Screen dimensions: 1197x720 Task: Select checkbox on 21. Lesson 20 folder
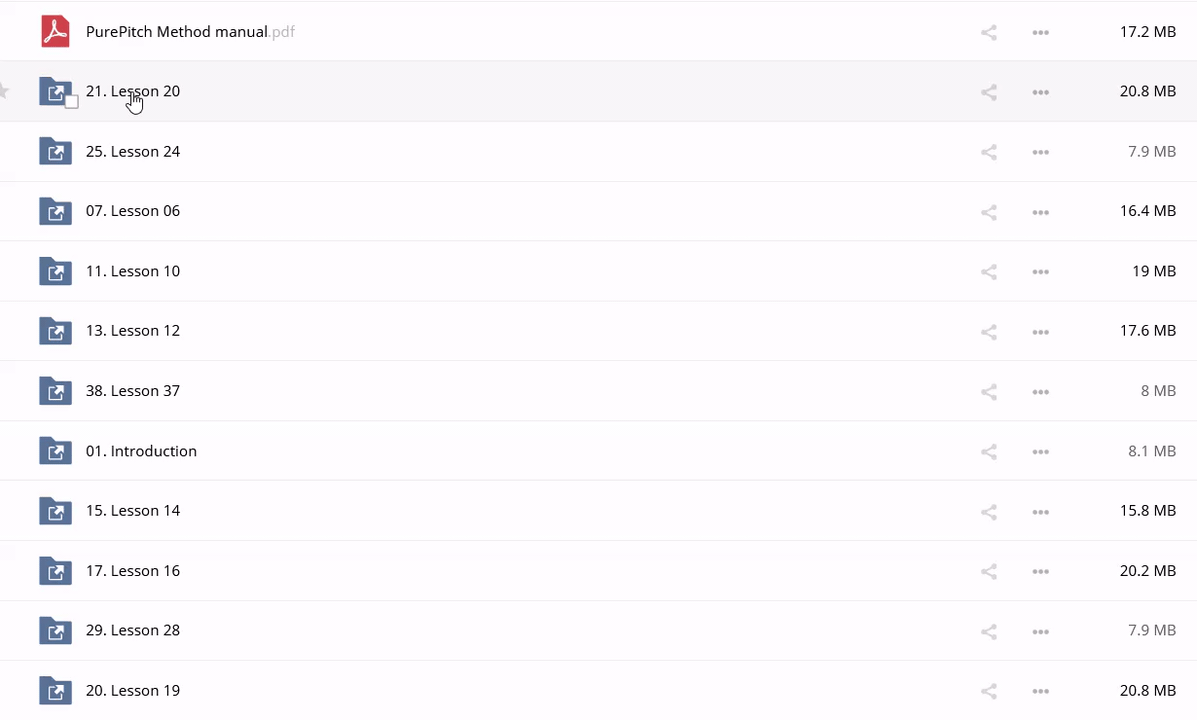(x=71, y=101)
